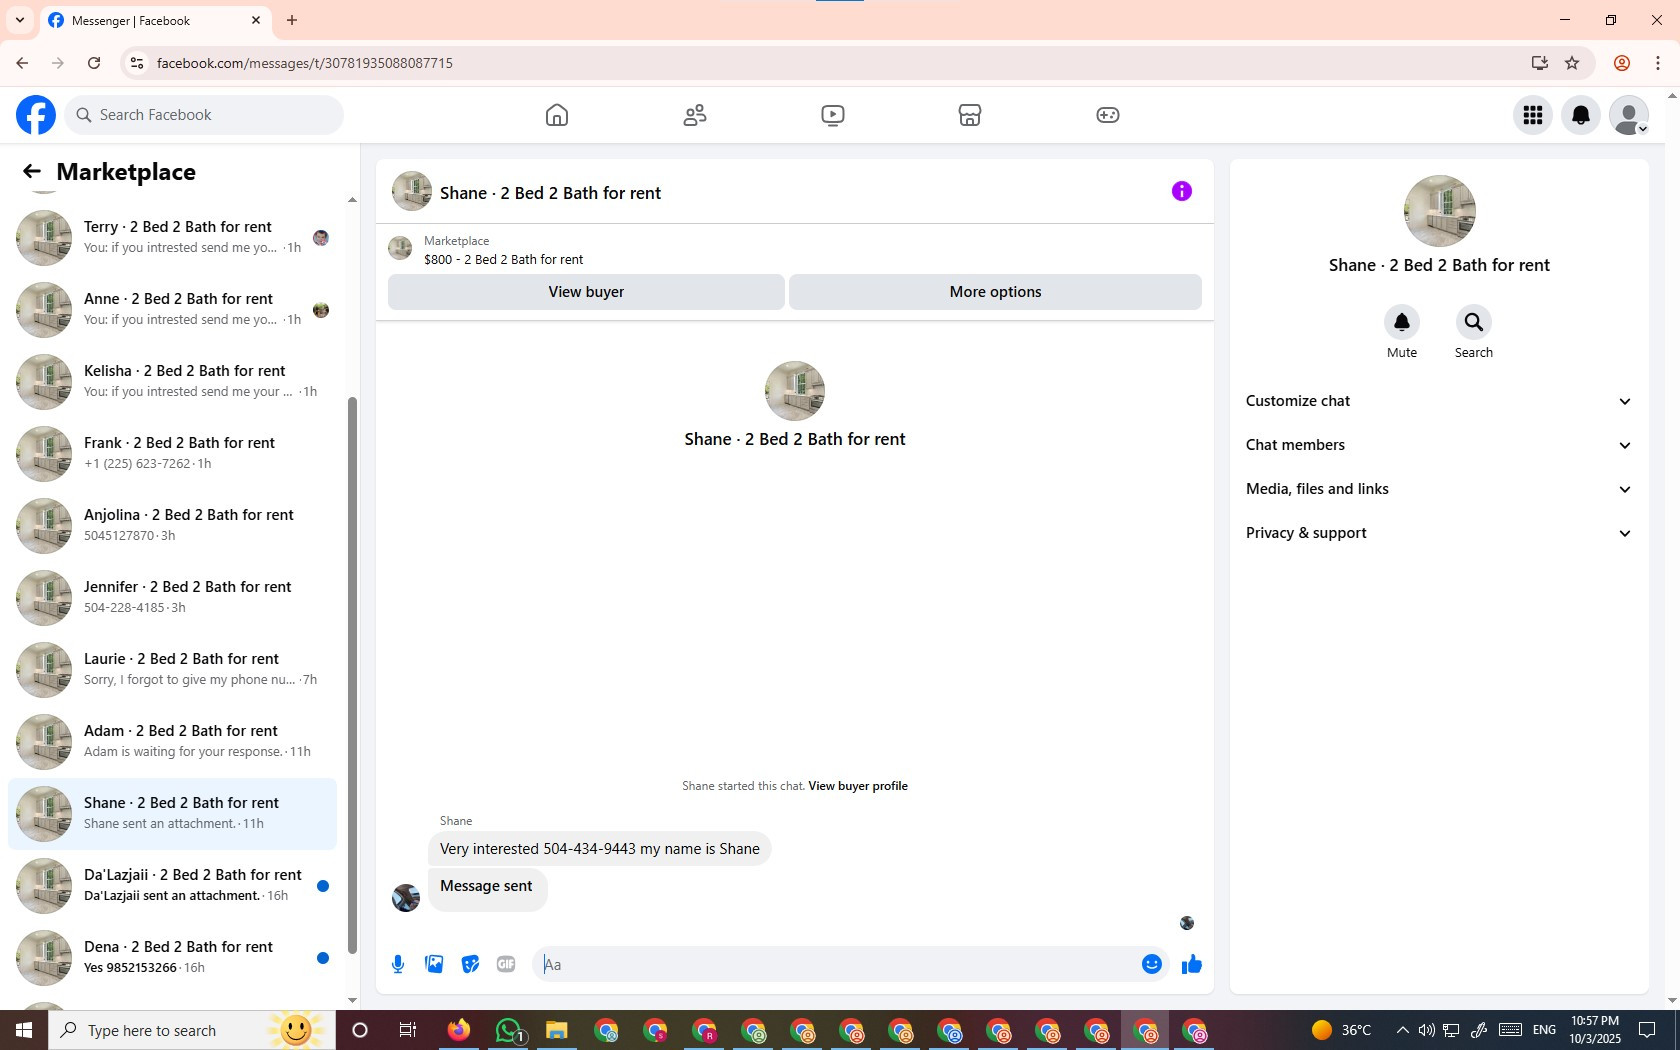The height and width of the screenshot is (1050, 1680).
Task: Send a voice clip with microphone icon
Action: 398,964
